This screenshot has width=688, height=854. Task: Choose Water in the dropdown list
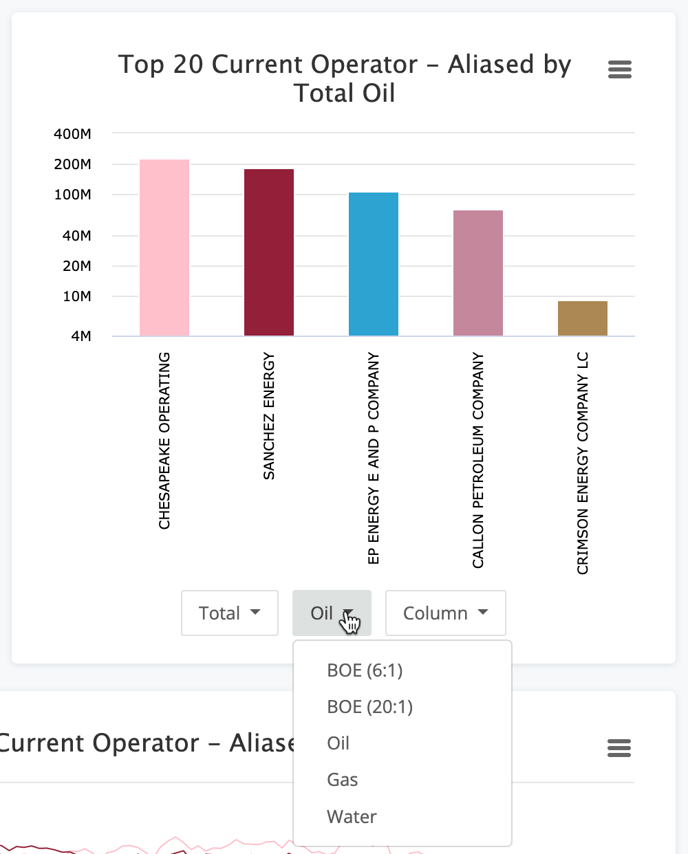click(351, 816)
